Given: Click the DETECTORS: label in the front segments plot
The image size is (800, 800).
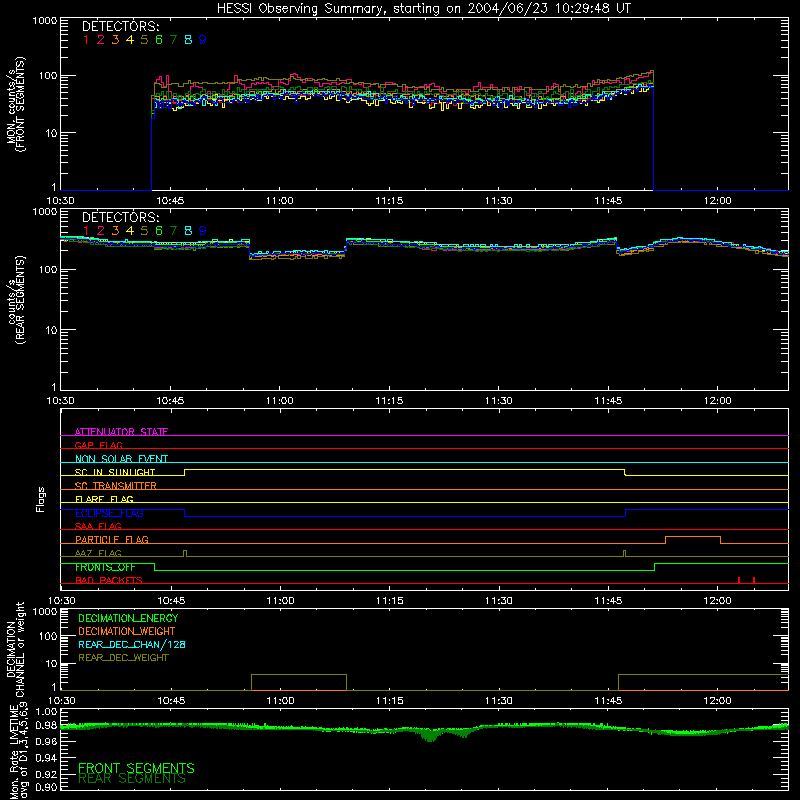Looking at the screenshot, I should coord(120,26).
